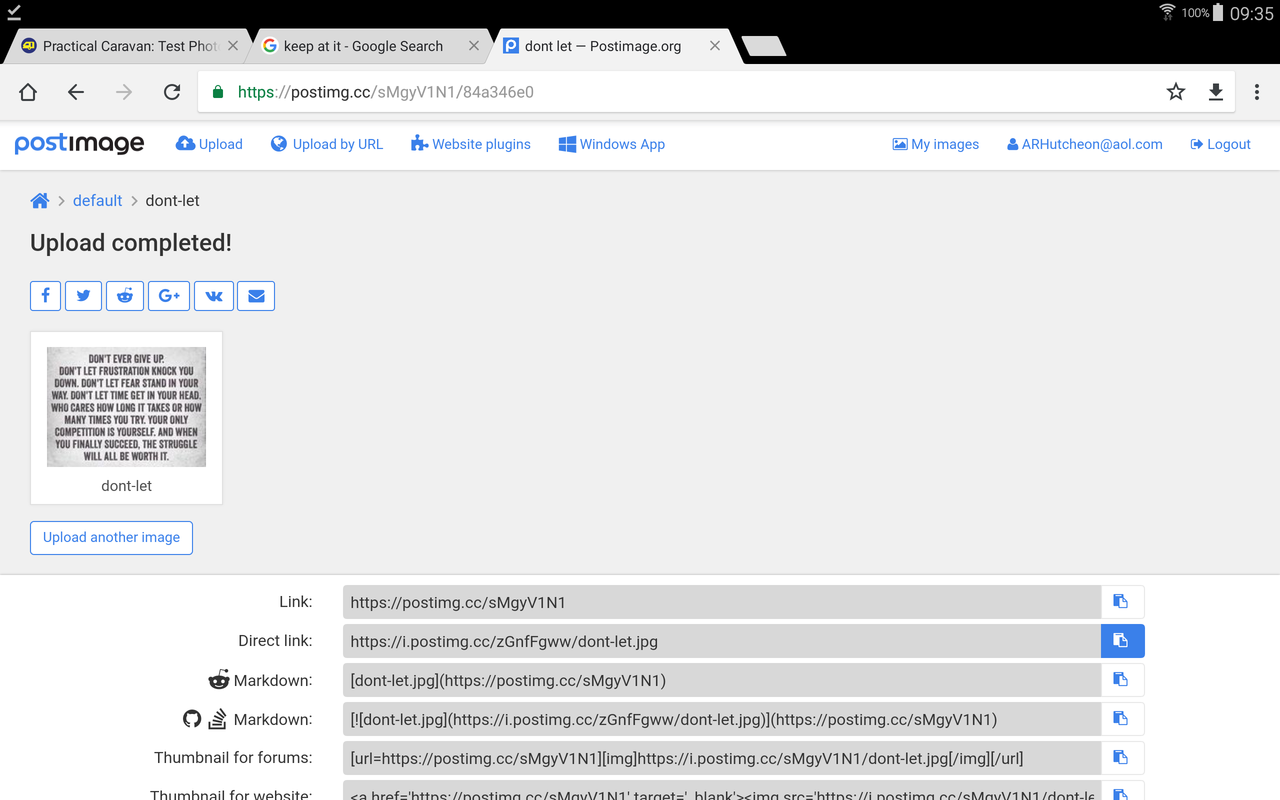Image resolution: width=1280 pixels, height=800 pixels.
Task: Open the Upload menu item
Action: [209, 144]
